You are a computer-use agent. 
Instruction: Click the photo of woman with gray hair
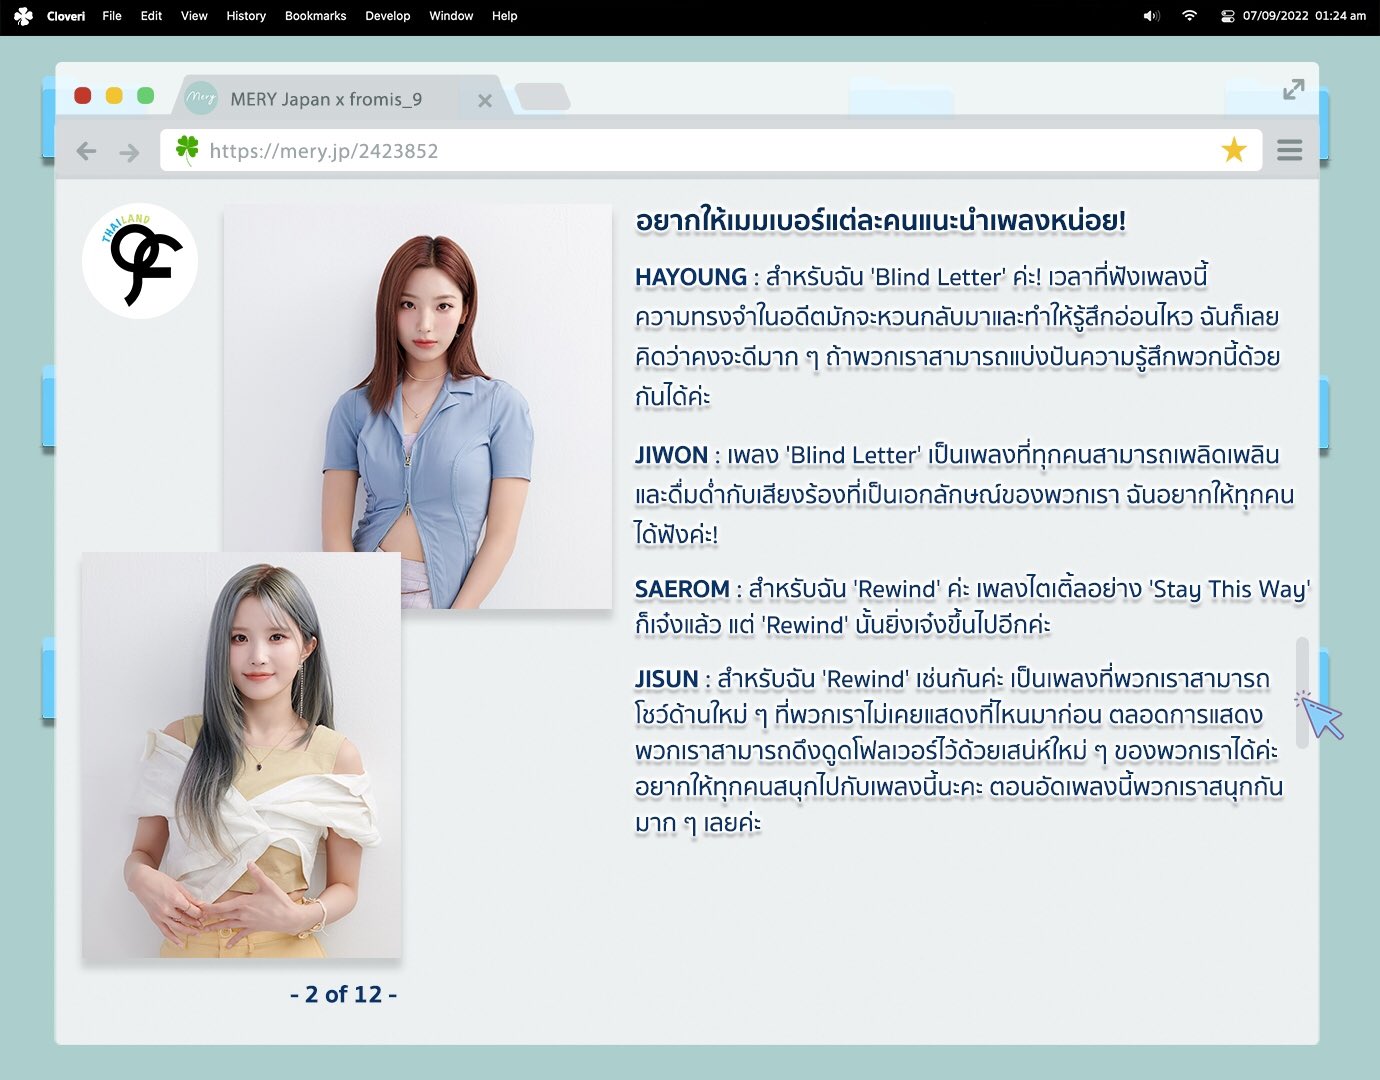click(241, 755)
